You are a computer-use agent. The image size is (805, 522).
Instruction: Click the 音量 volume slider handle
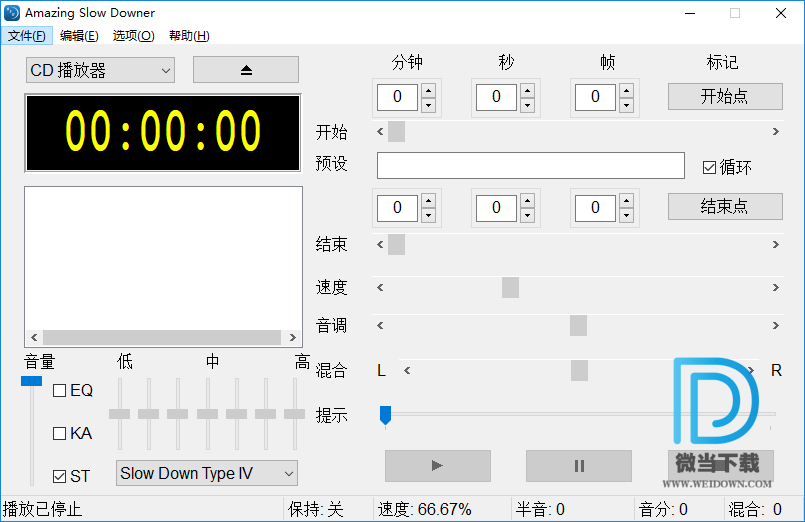click(x=31, y=381)
